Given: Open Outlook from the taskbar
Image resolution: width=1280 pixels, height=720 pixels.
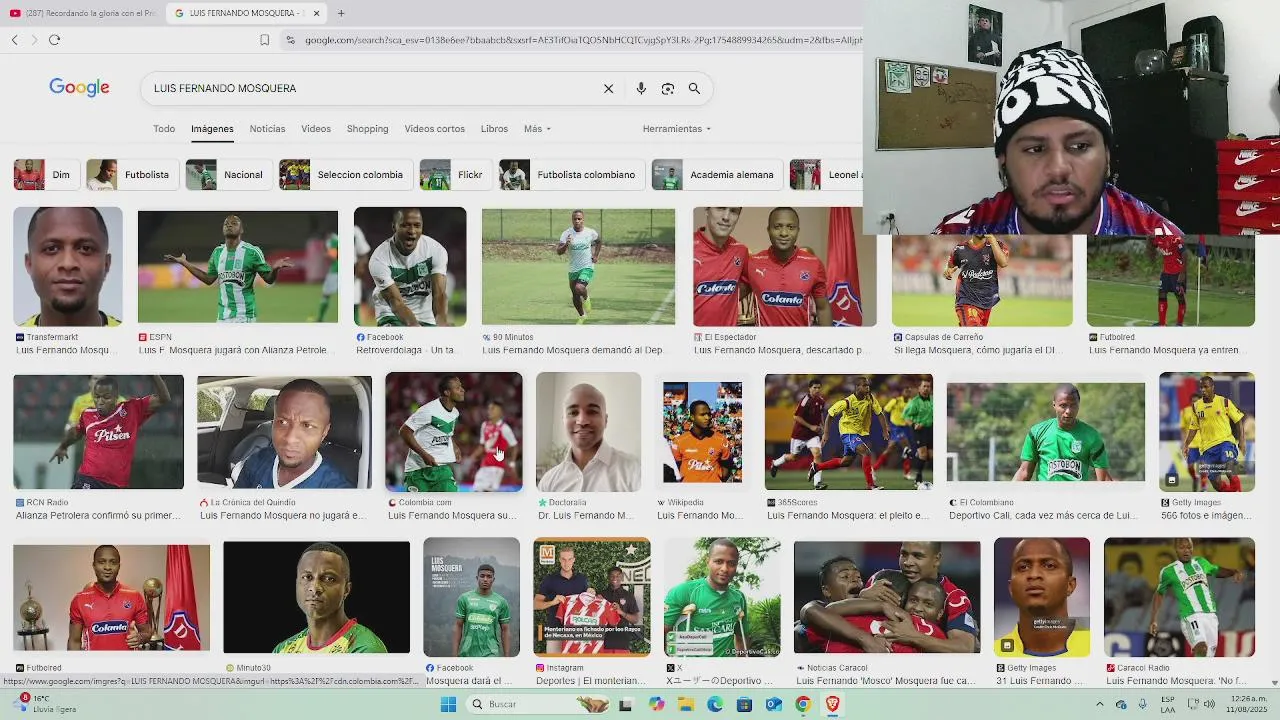Looking at the screenshot, I should coord(773,704).
